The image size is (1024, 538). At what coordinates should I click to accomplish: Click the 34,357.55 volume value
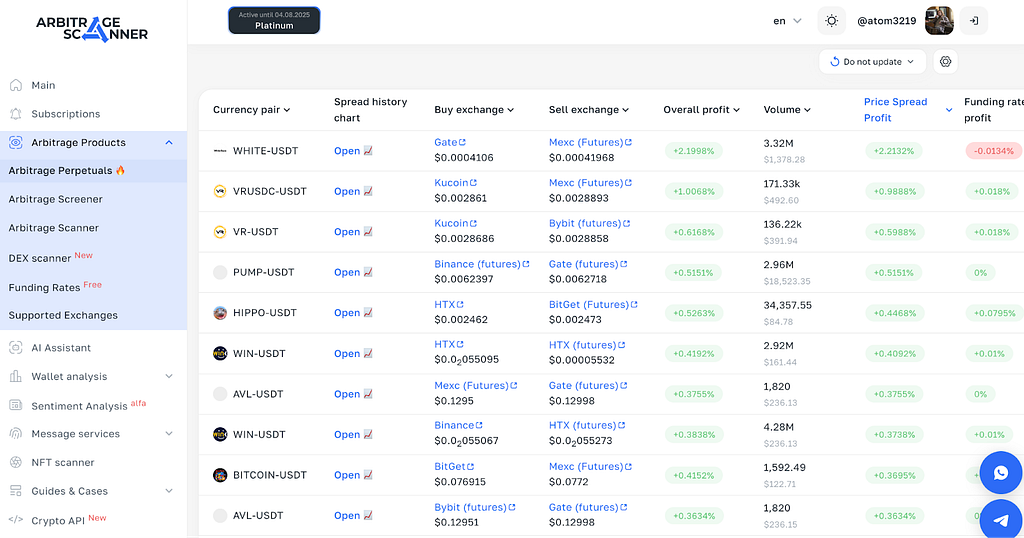tap(788, 305)
